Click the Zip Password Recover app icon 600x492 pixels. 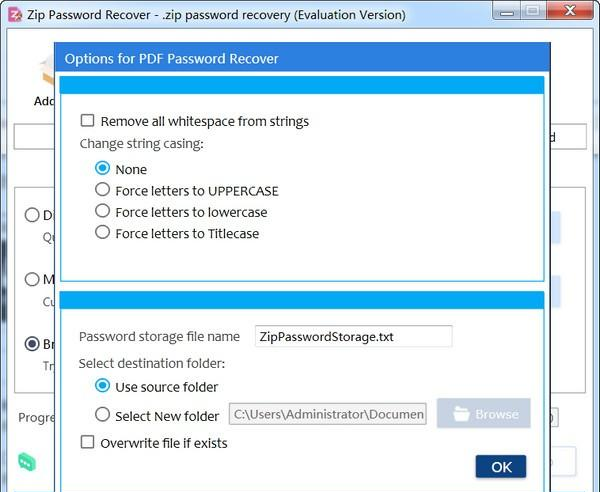(x=14, y=15)
